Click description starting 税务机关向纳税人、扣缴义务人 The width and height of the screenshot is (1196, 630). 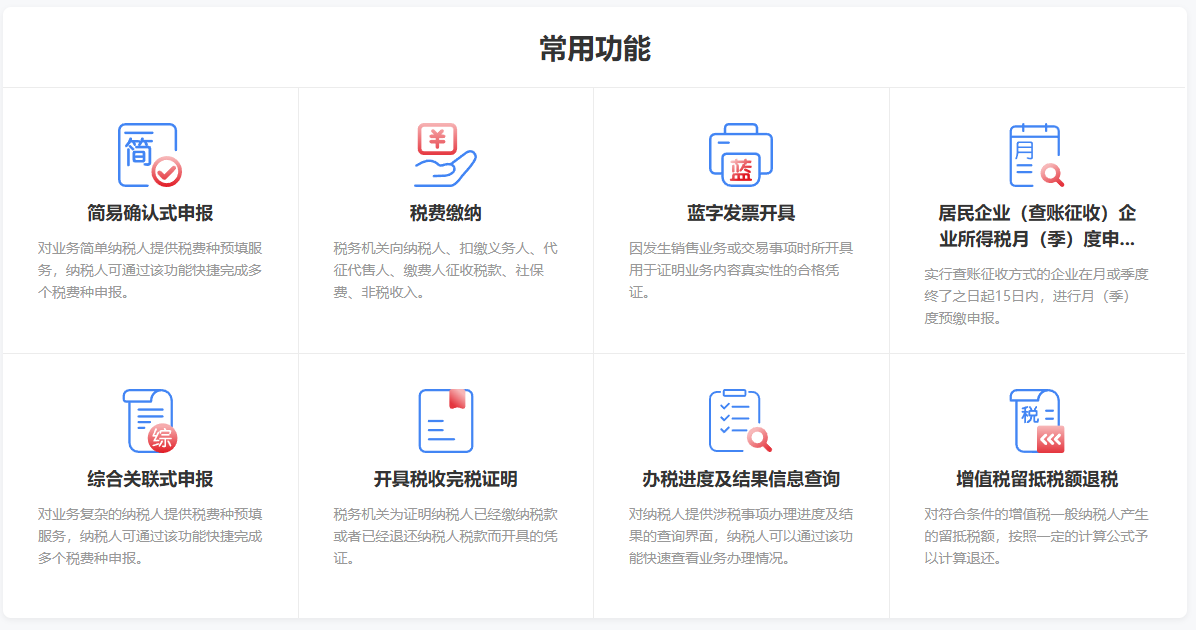pos(445,270)
